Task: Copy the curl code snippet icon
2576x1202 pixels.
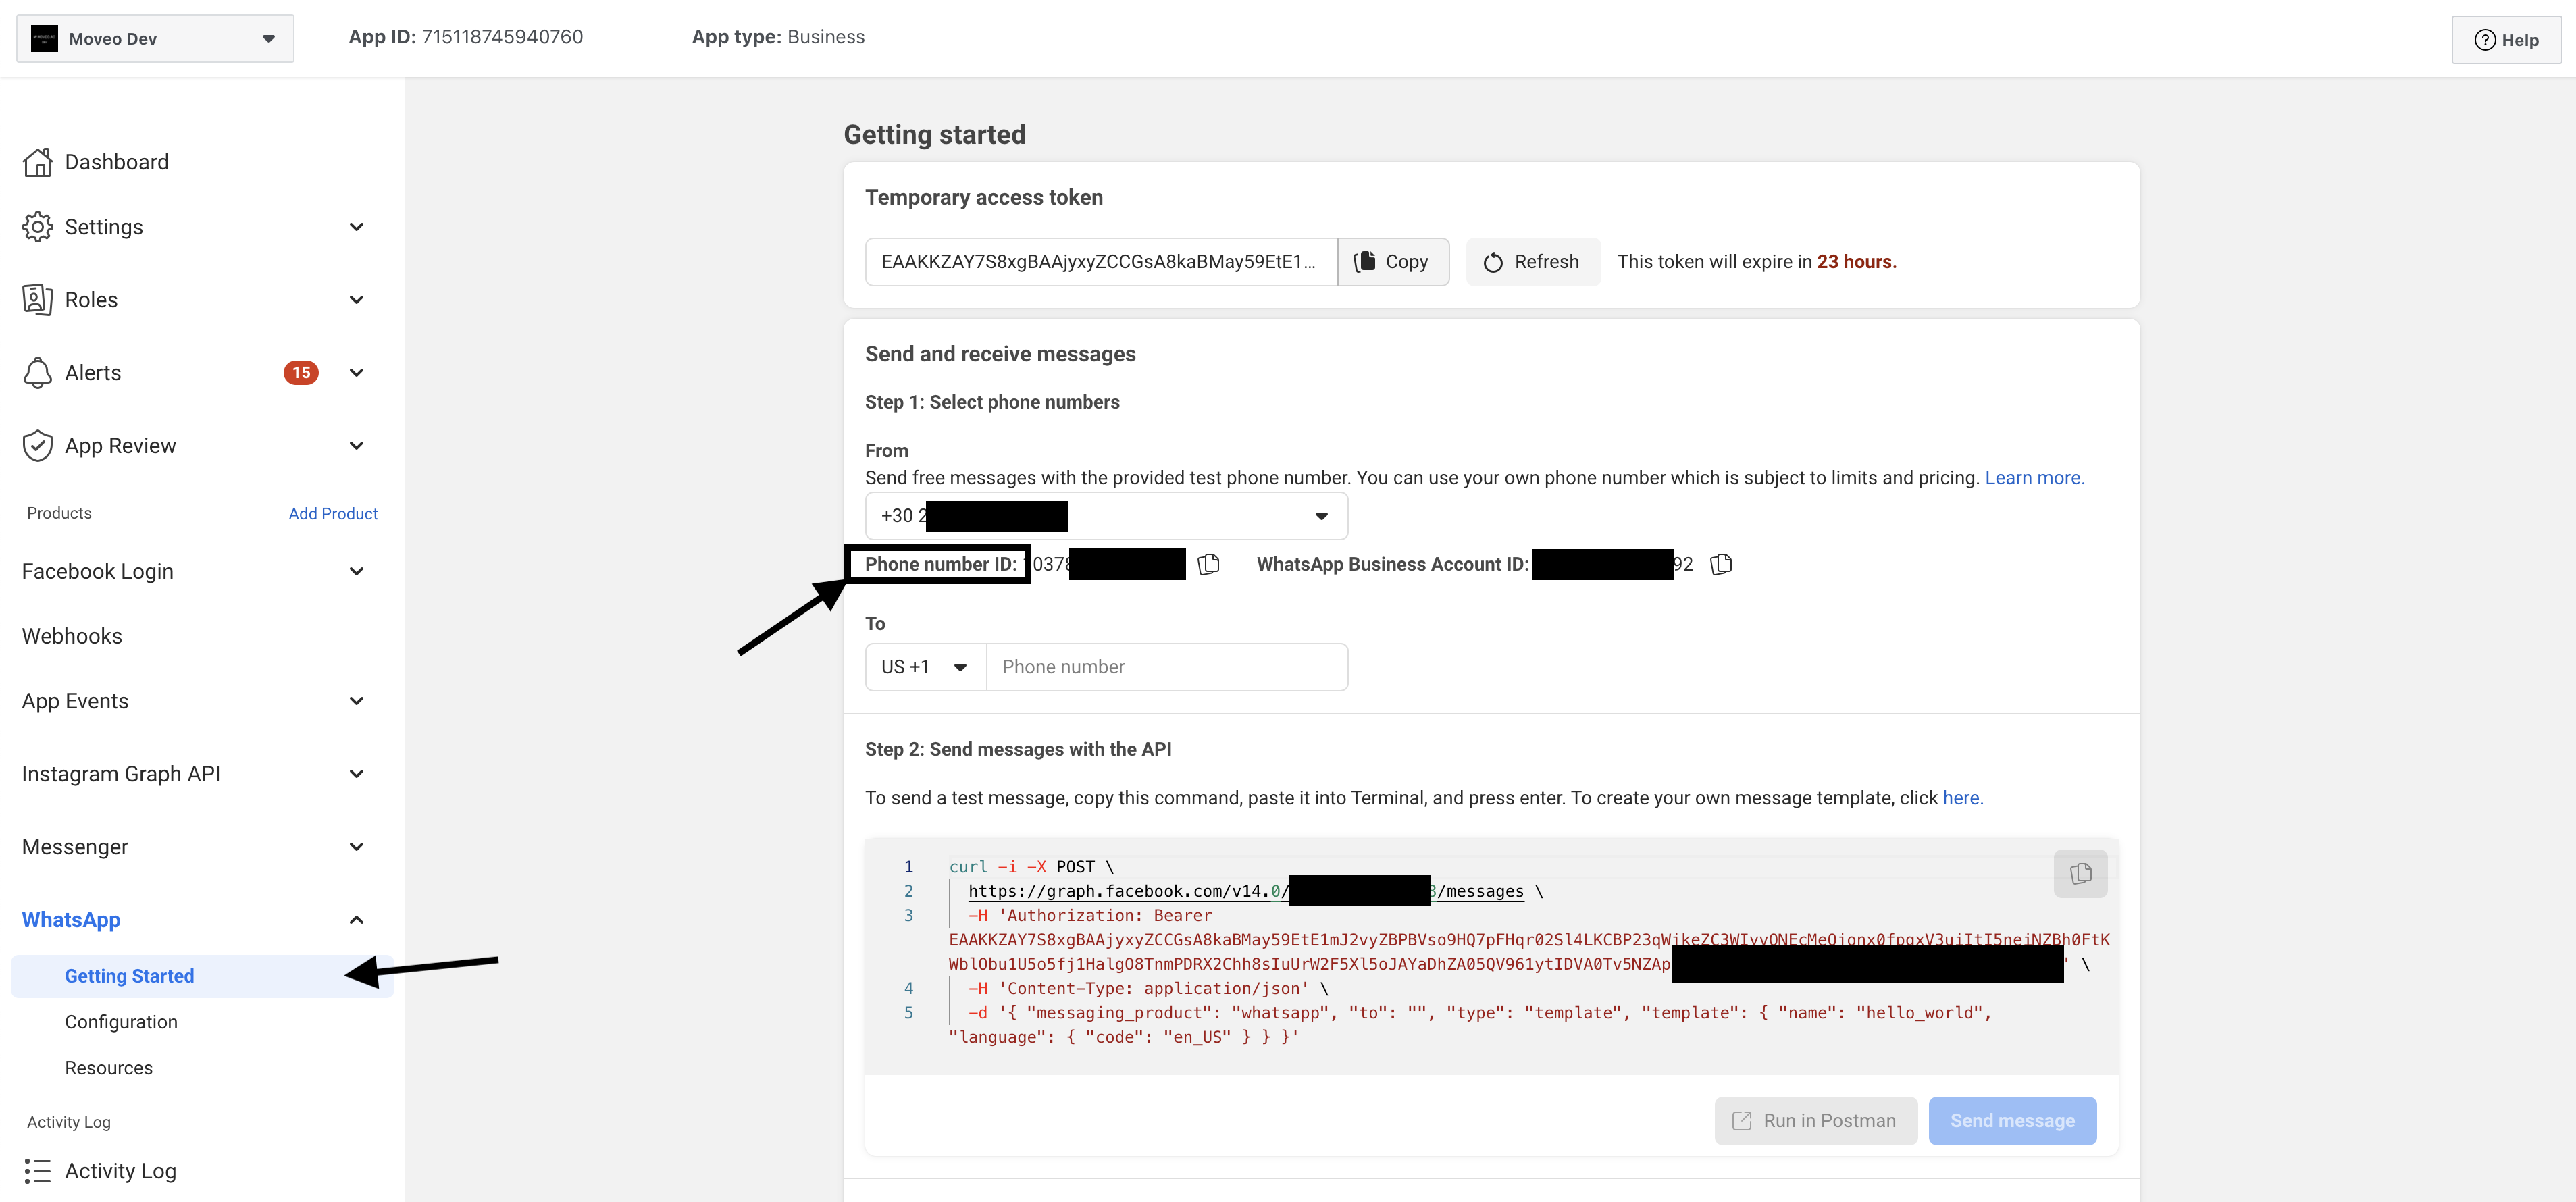Action: [2080, 873]
